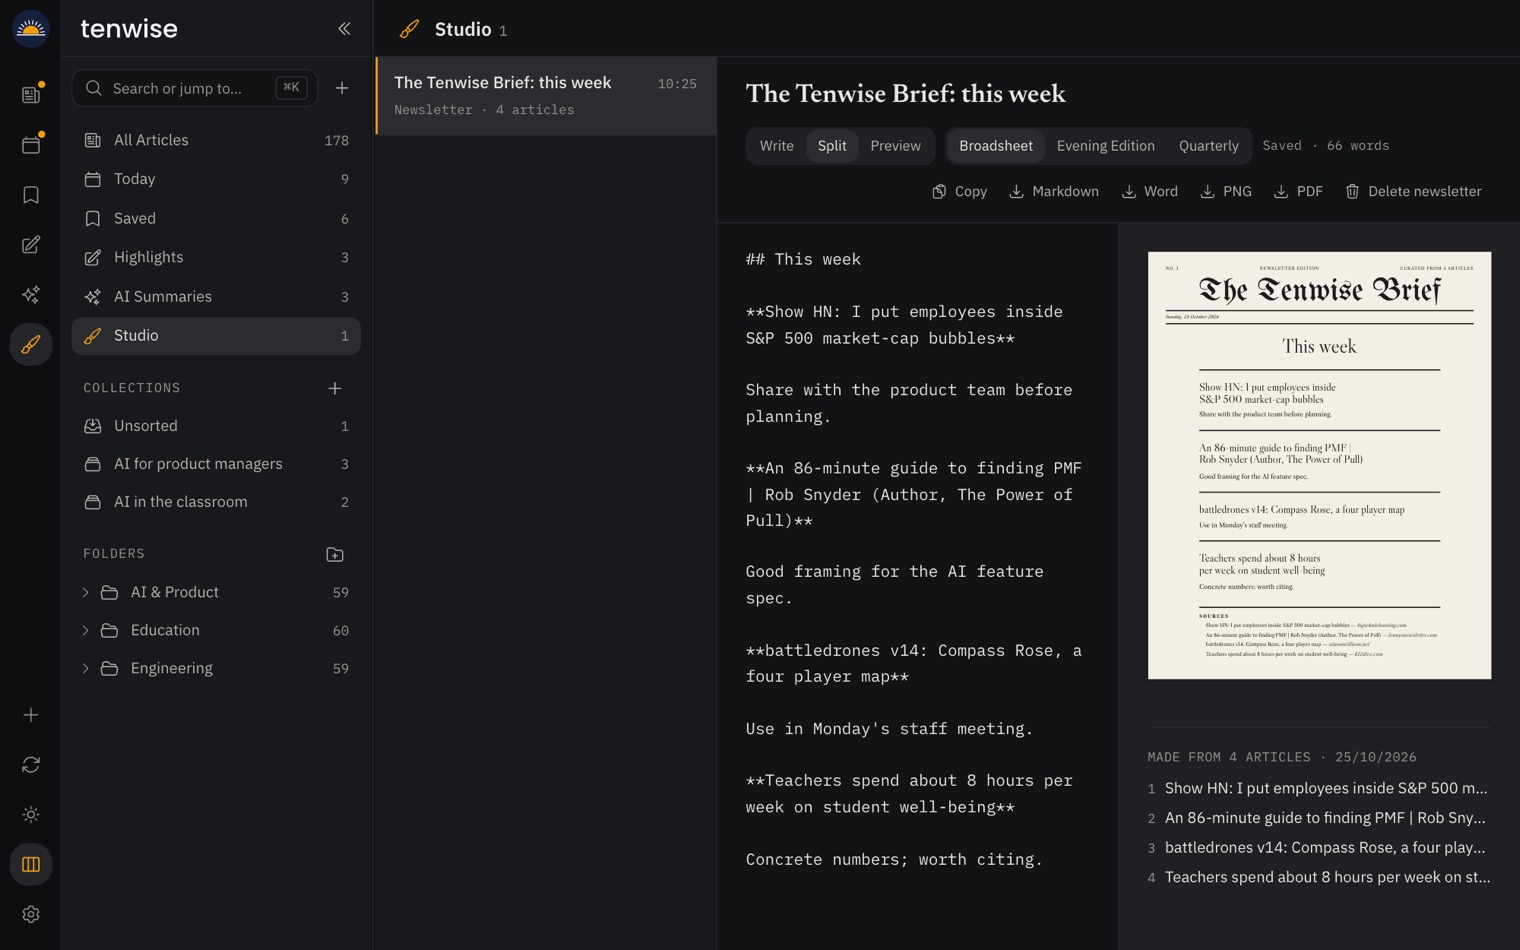Open the Today list
This screenshot has width=1520, height=950.
point(216,179)
